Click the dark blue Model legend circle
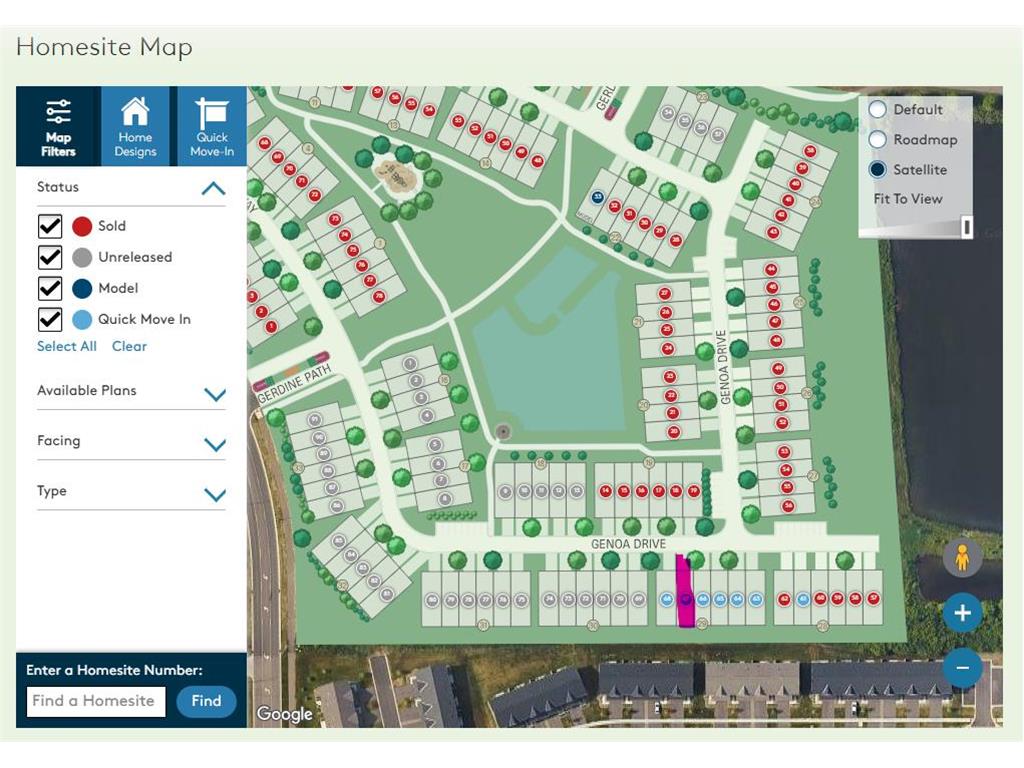Image resolution: width=1024 pixels, height=768 pixels. (82, 289)
